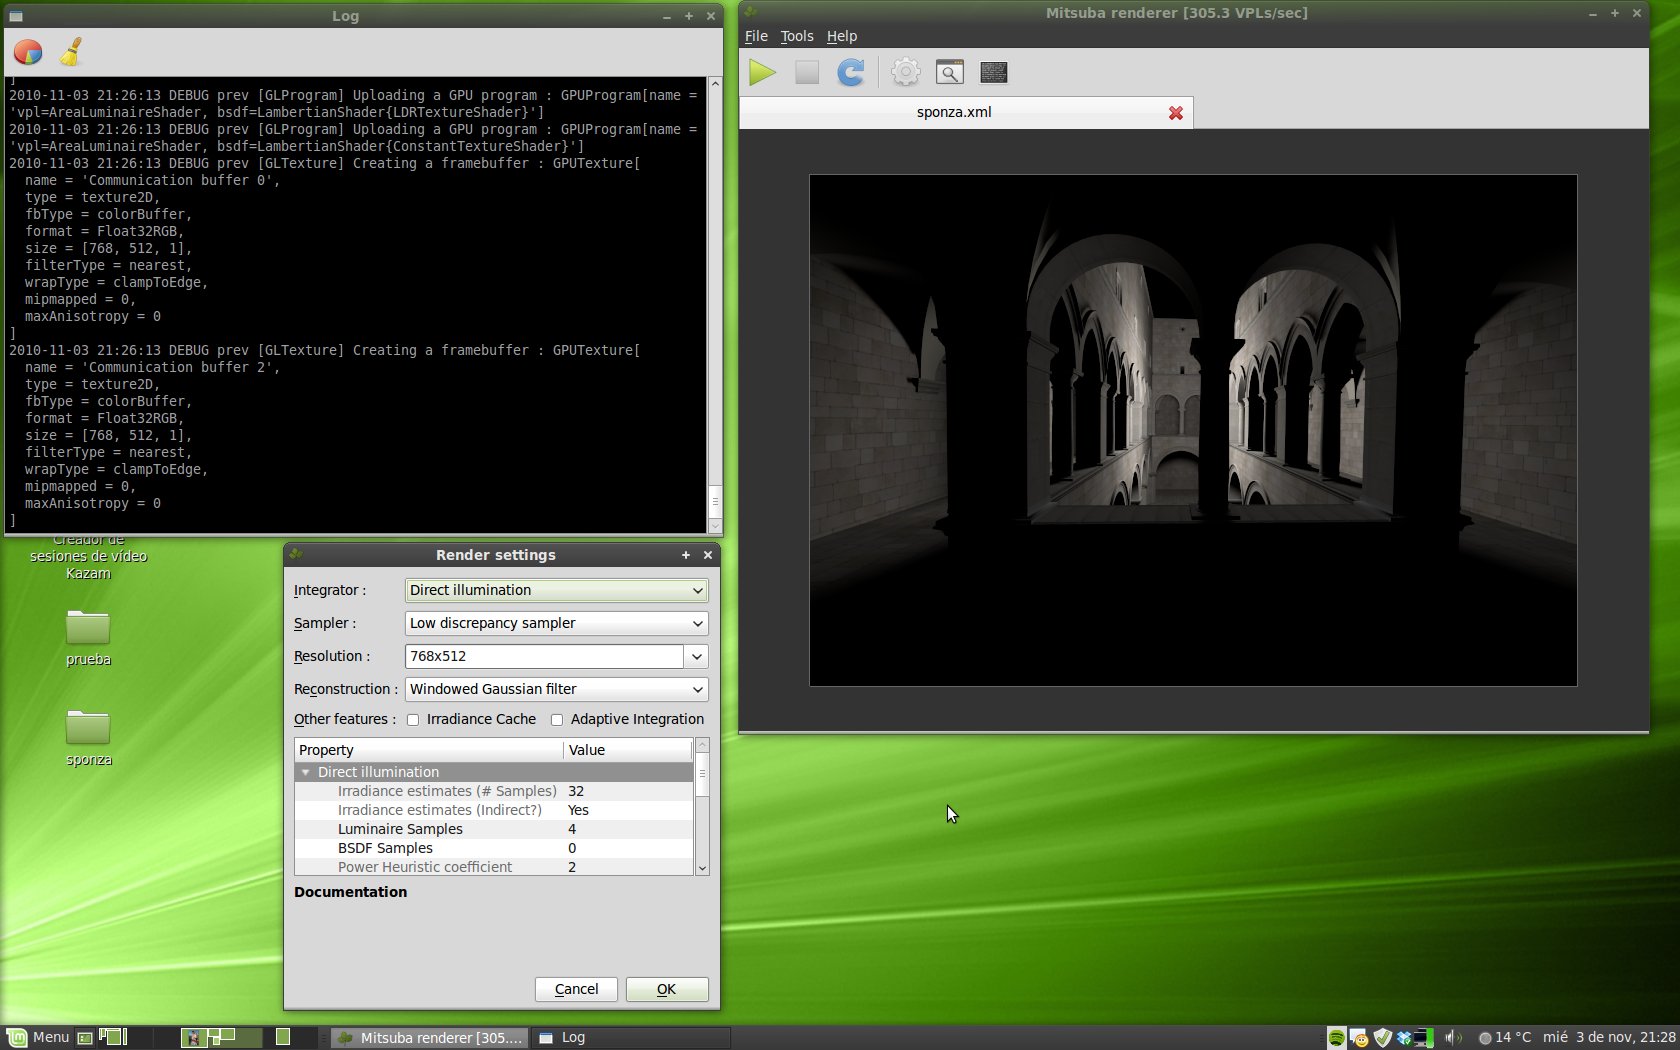This screenshot has width=1680, height=1050.
Task: Open render settings via the gear icon
Action: click(x=906, y=72)
